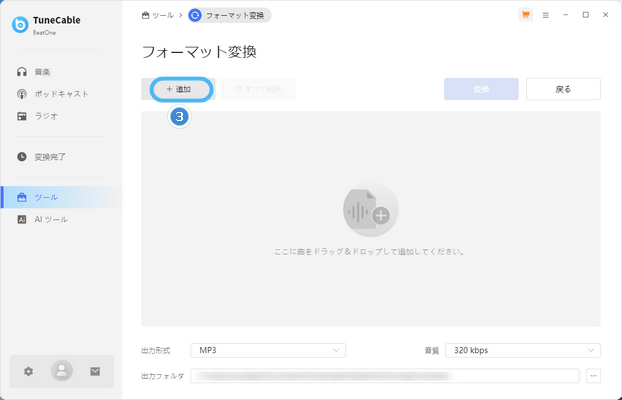
Task: Click the 戻る back button
Action: pyautogui.click(x=563, y=89)
